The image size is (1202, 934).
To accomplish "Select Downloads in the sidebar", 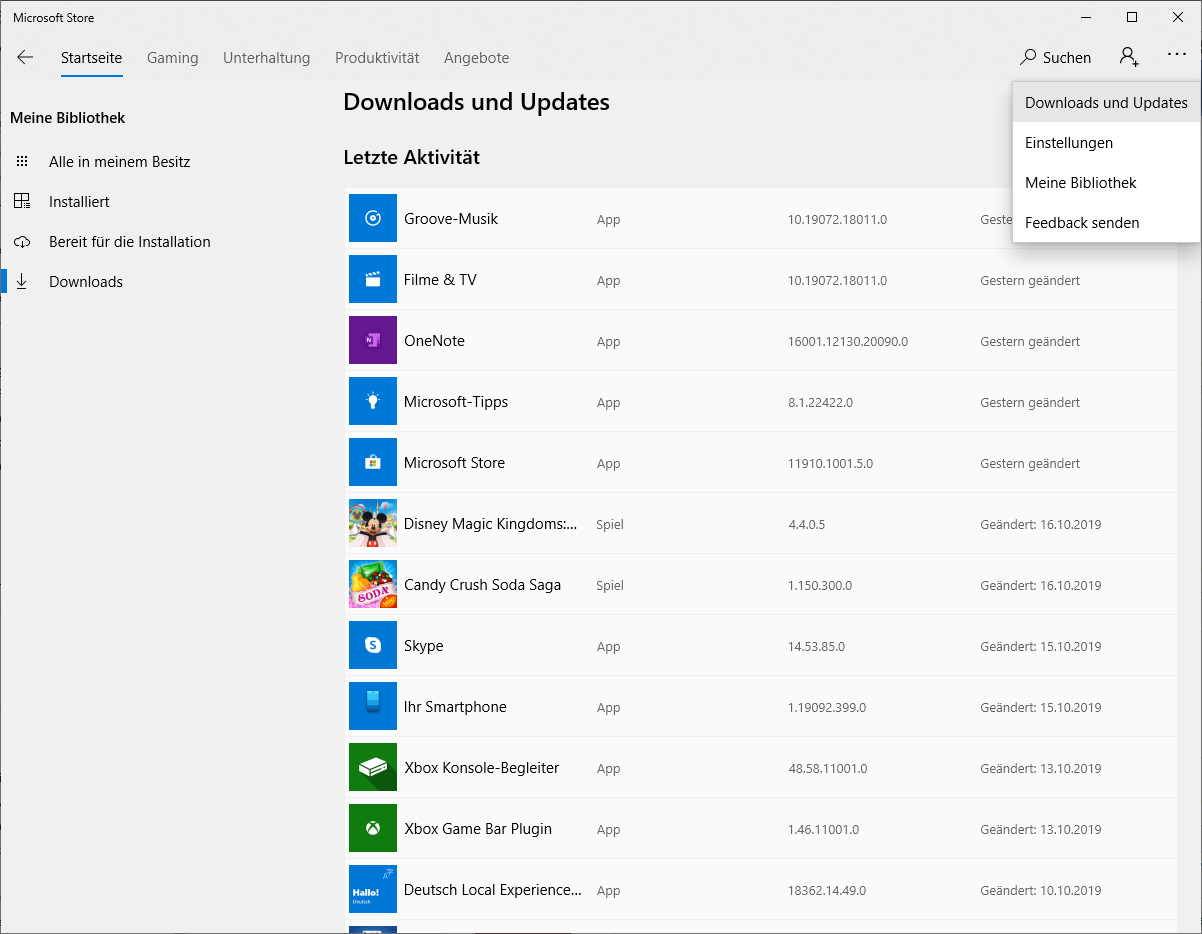I will (x=85, y=281).
